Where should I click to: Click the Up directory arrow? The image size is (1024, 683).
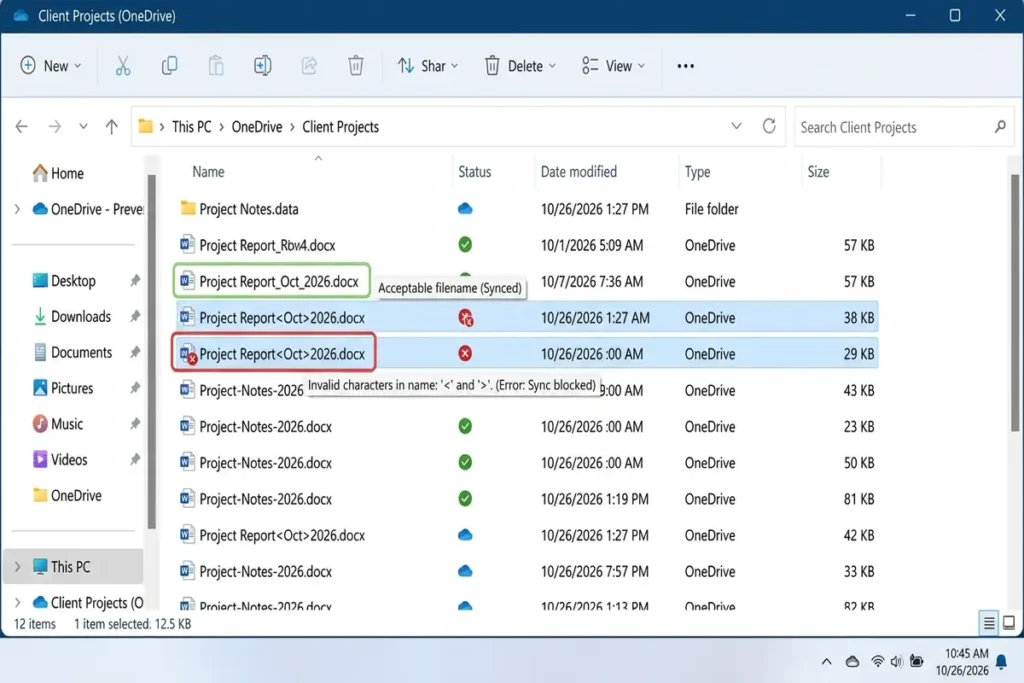pyautogui.click(x=112, y=127)
